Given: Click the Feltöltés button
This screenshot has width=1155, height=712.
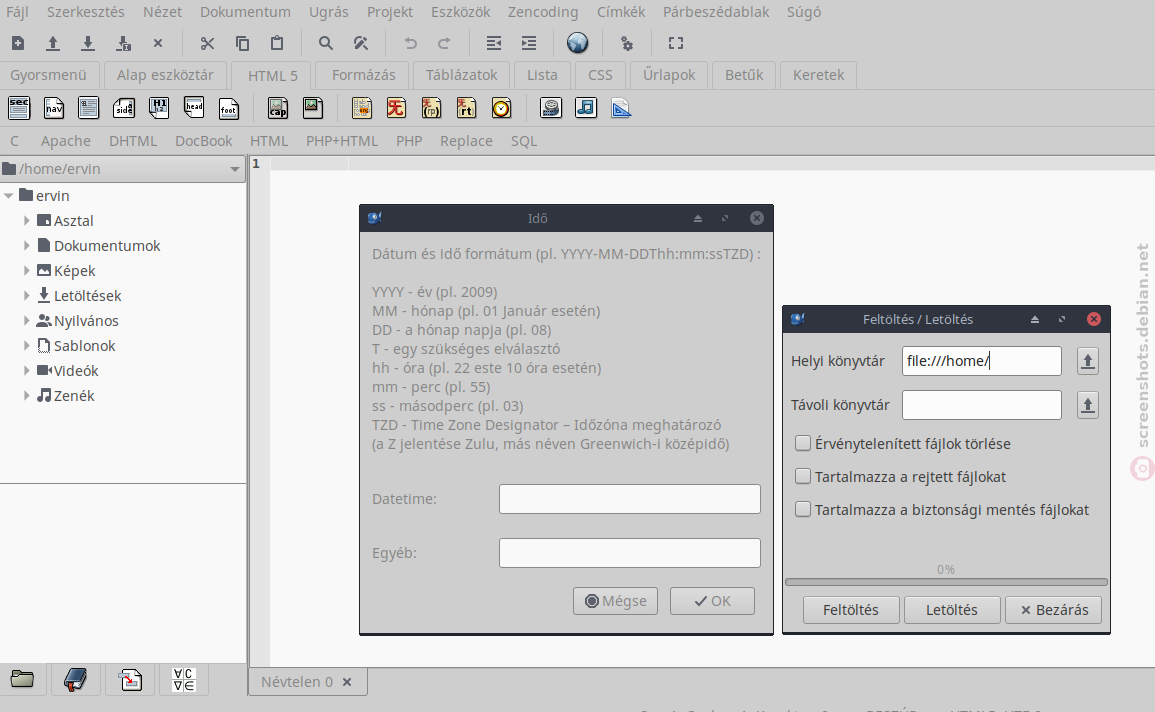Looking at the screenshot, I should (x=851, y=610).
